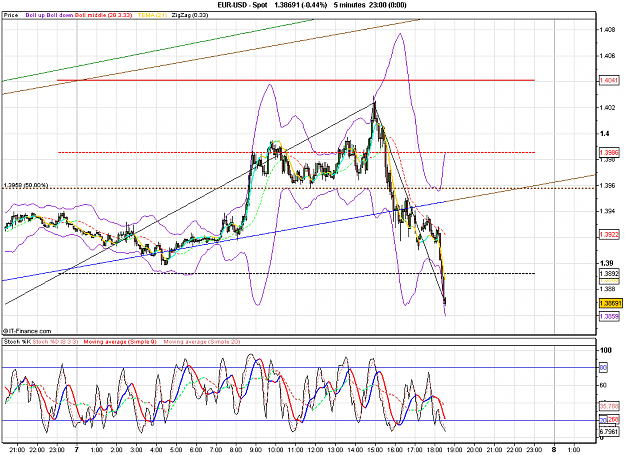This screenshot has width=625, height=455.
Task: Click the 20:00 time axis label
Action: click(x=474, y=450)
